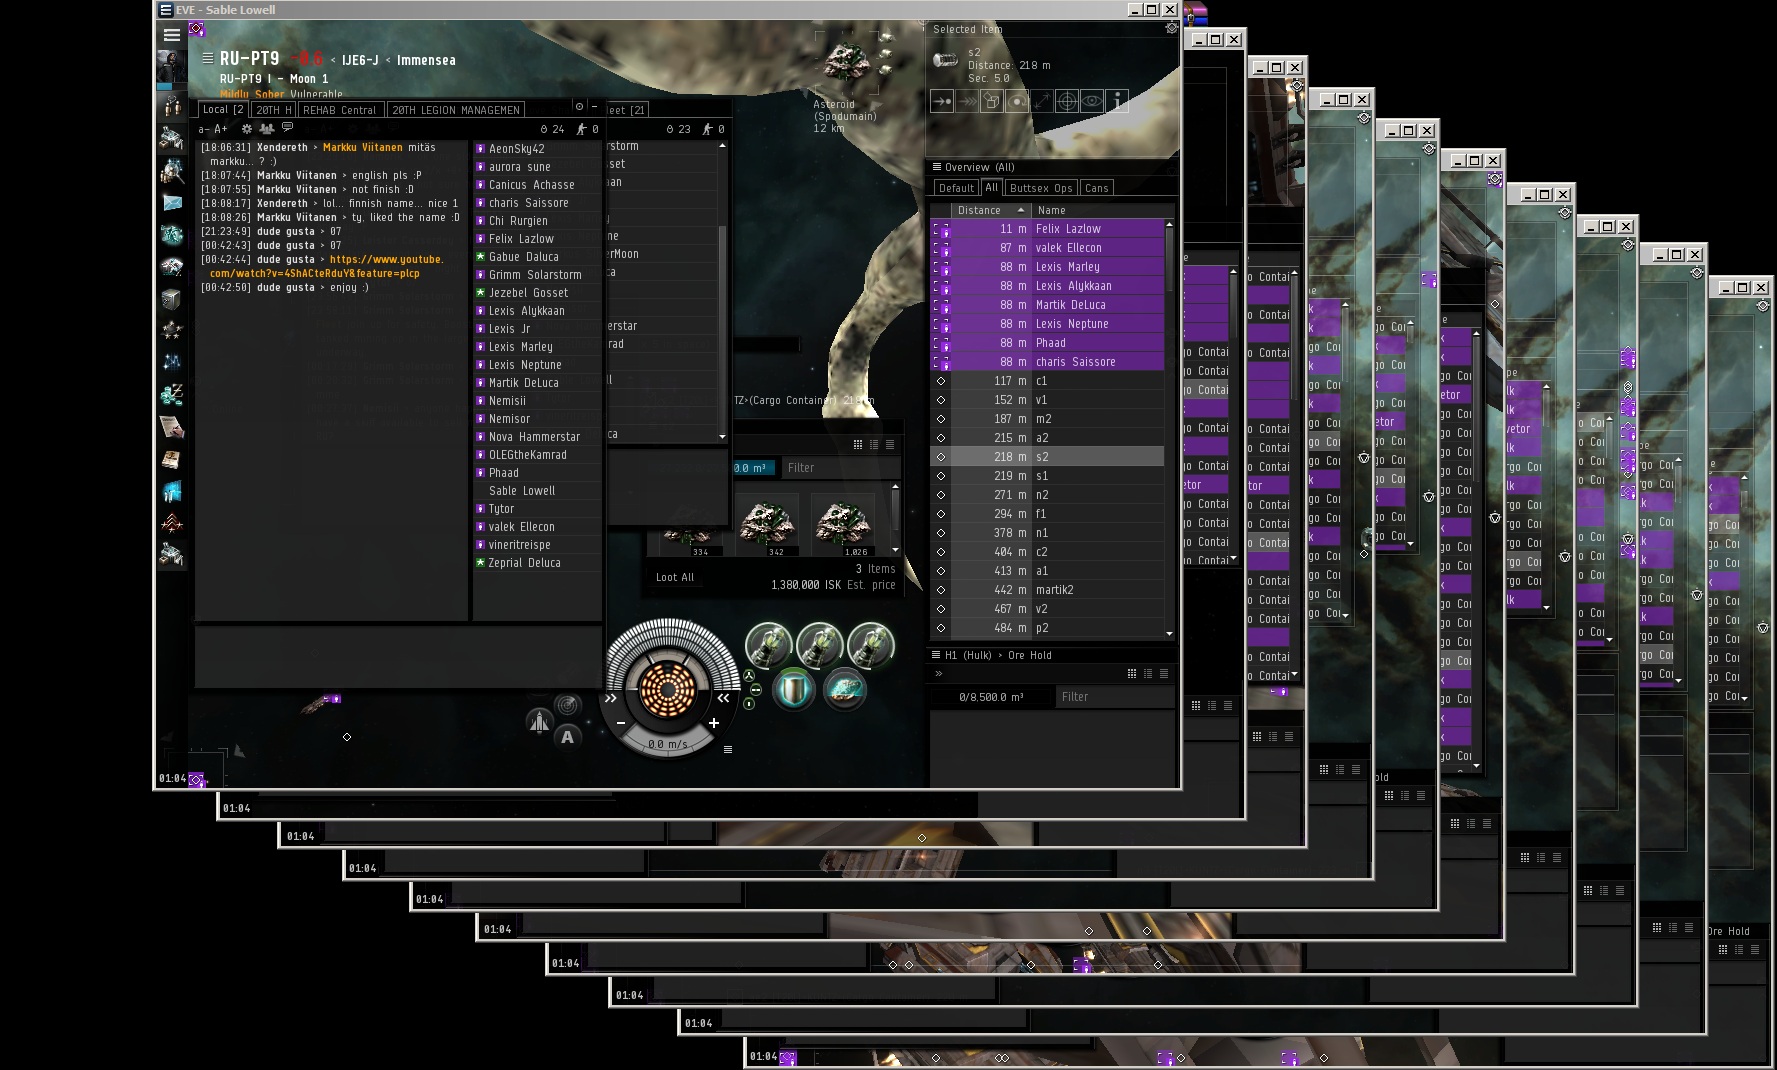Switch Ore Hold to icon grid view

click(x=1132, y=674)
